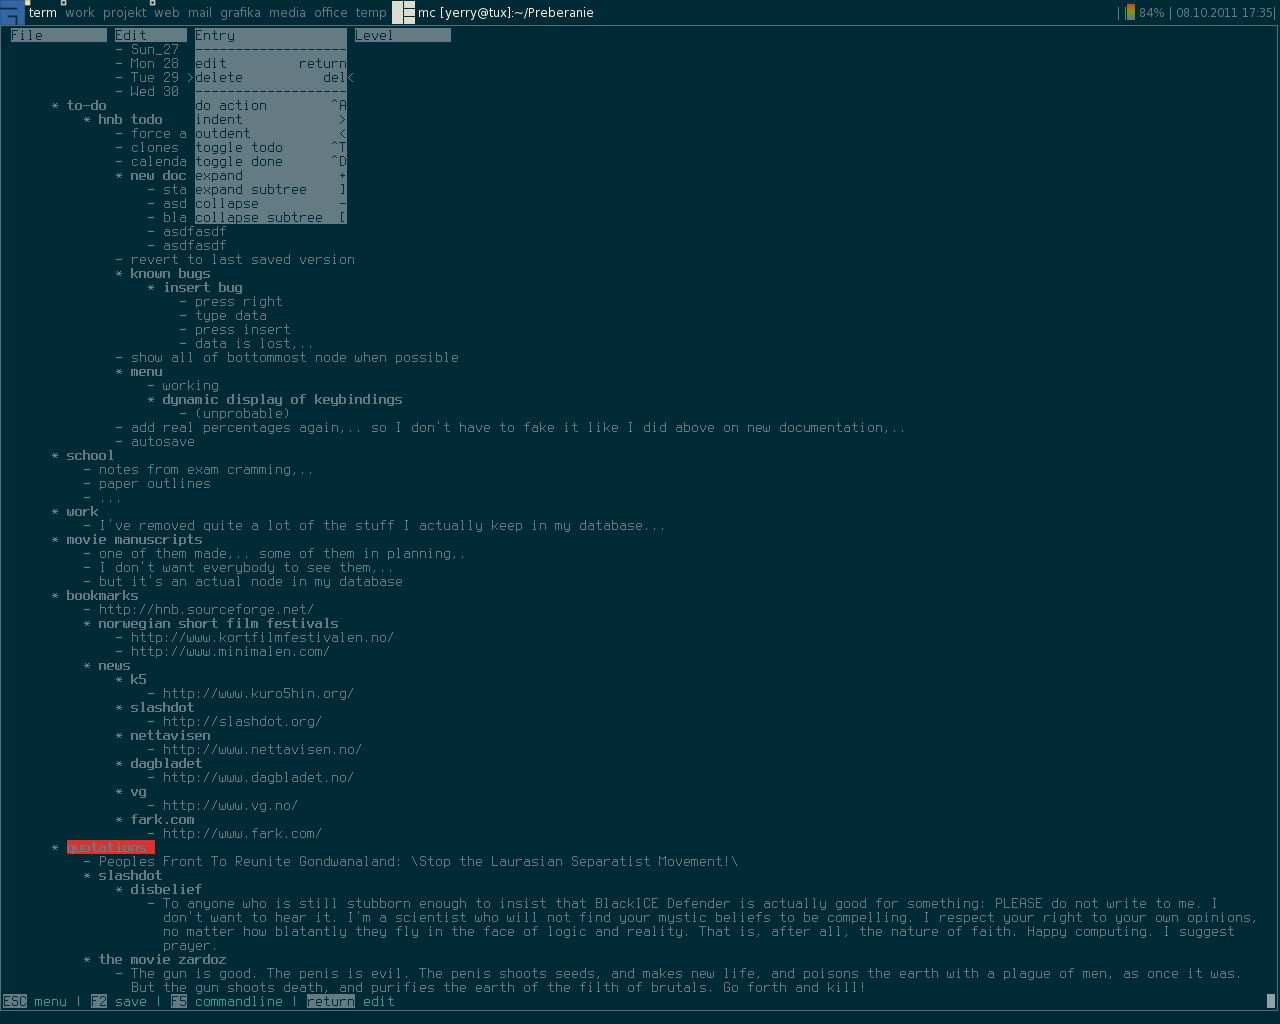Switch to the web workspace tag
This screenshot has height=1024, width=1280.
(x=167, y=13)
